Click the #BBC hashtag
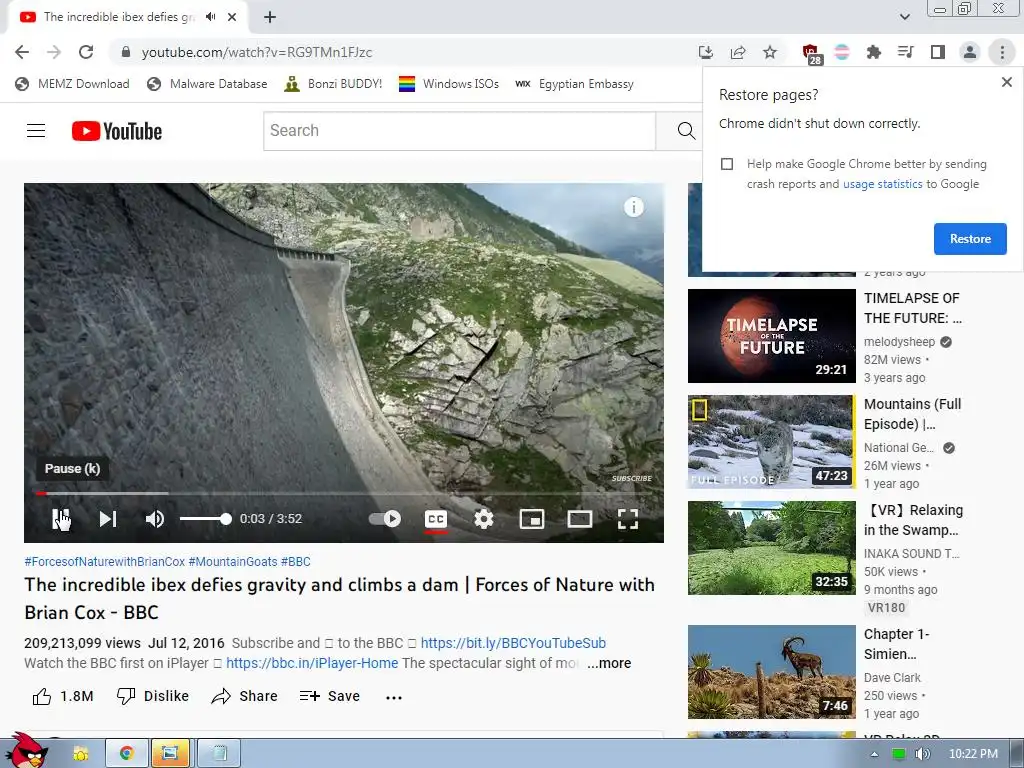Screen dimensions: 1024x768 click(296, 562)
